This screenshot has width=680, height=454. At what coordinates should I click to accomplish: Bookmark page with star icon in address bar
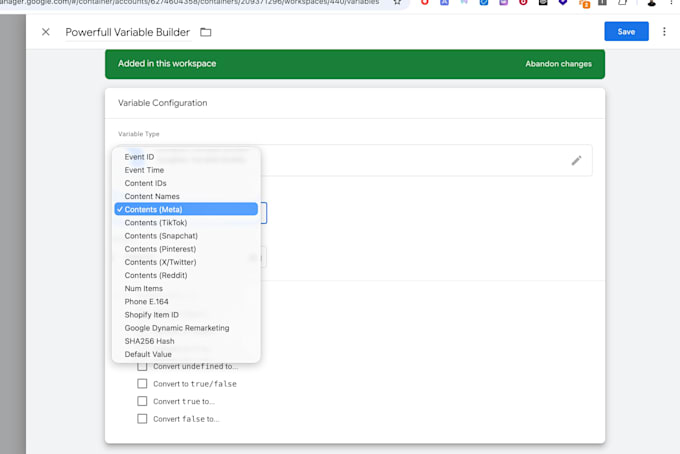[397, 2]
